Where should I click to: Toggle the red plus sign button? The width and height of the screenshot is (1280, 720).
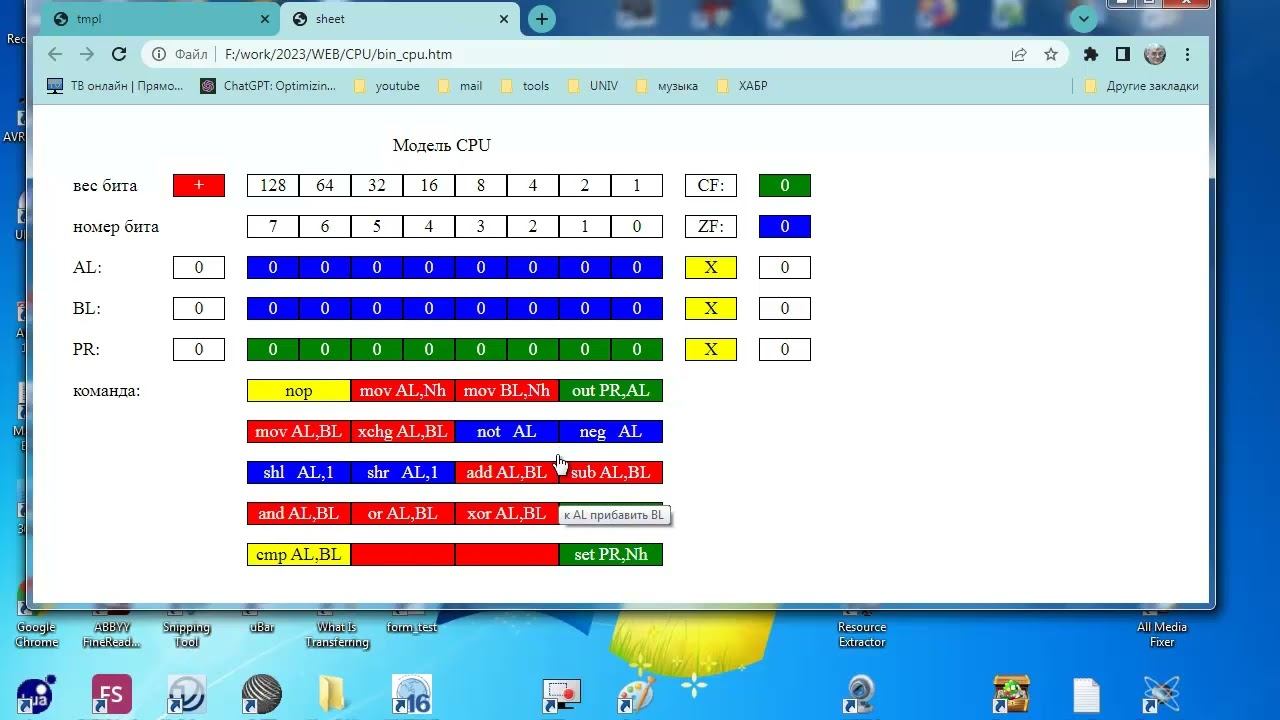199,186
